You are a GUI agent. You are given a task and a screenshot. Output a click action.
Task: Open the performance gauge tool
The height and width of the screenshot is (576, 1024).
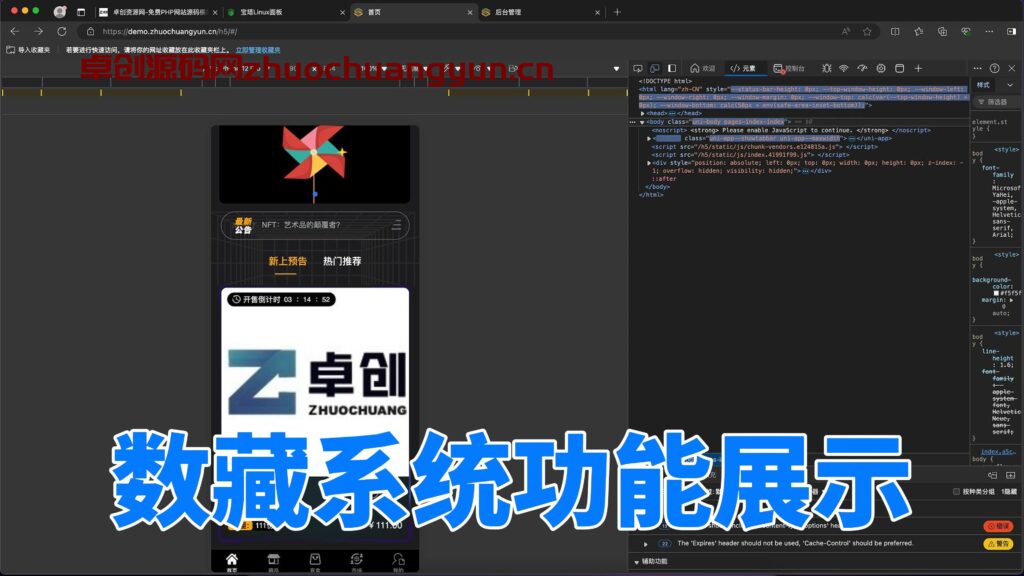[x=862, y=68]
